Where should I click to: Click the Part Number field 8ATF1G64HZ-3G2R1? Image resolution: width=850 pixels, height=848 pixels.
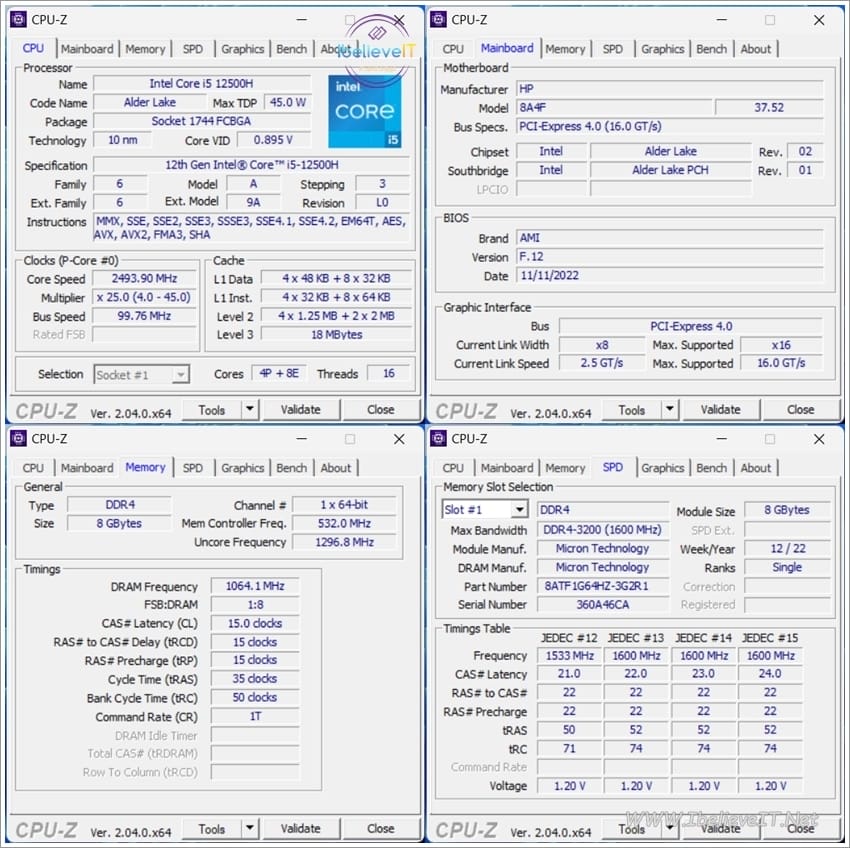pos(603,586)
